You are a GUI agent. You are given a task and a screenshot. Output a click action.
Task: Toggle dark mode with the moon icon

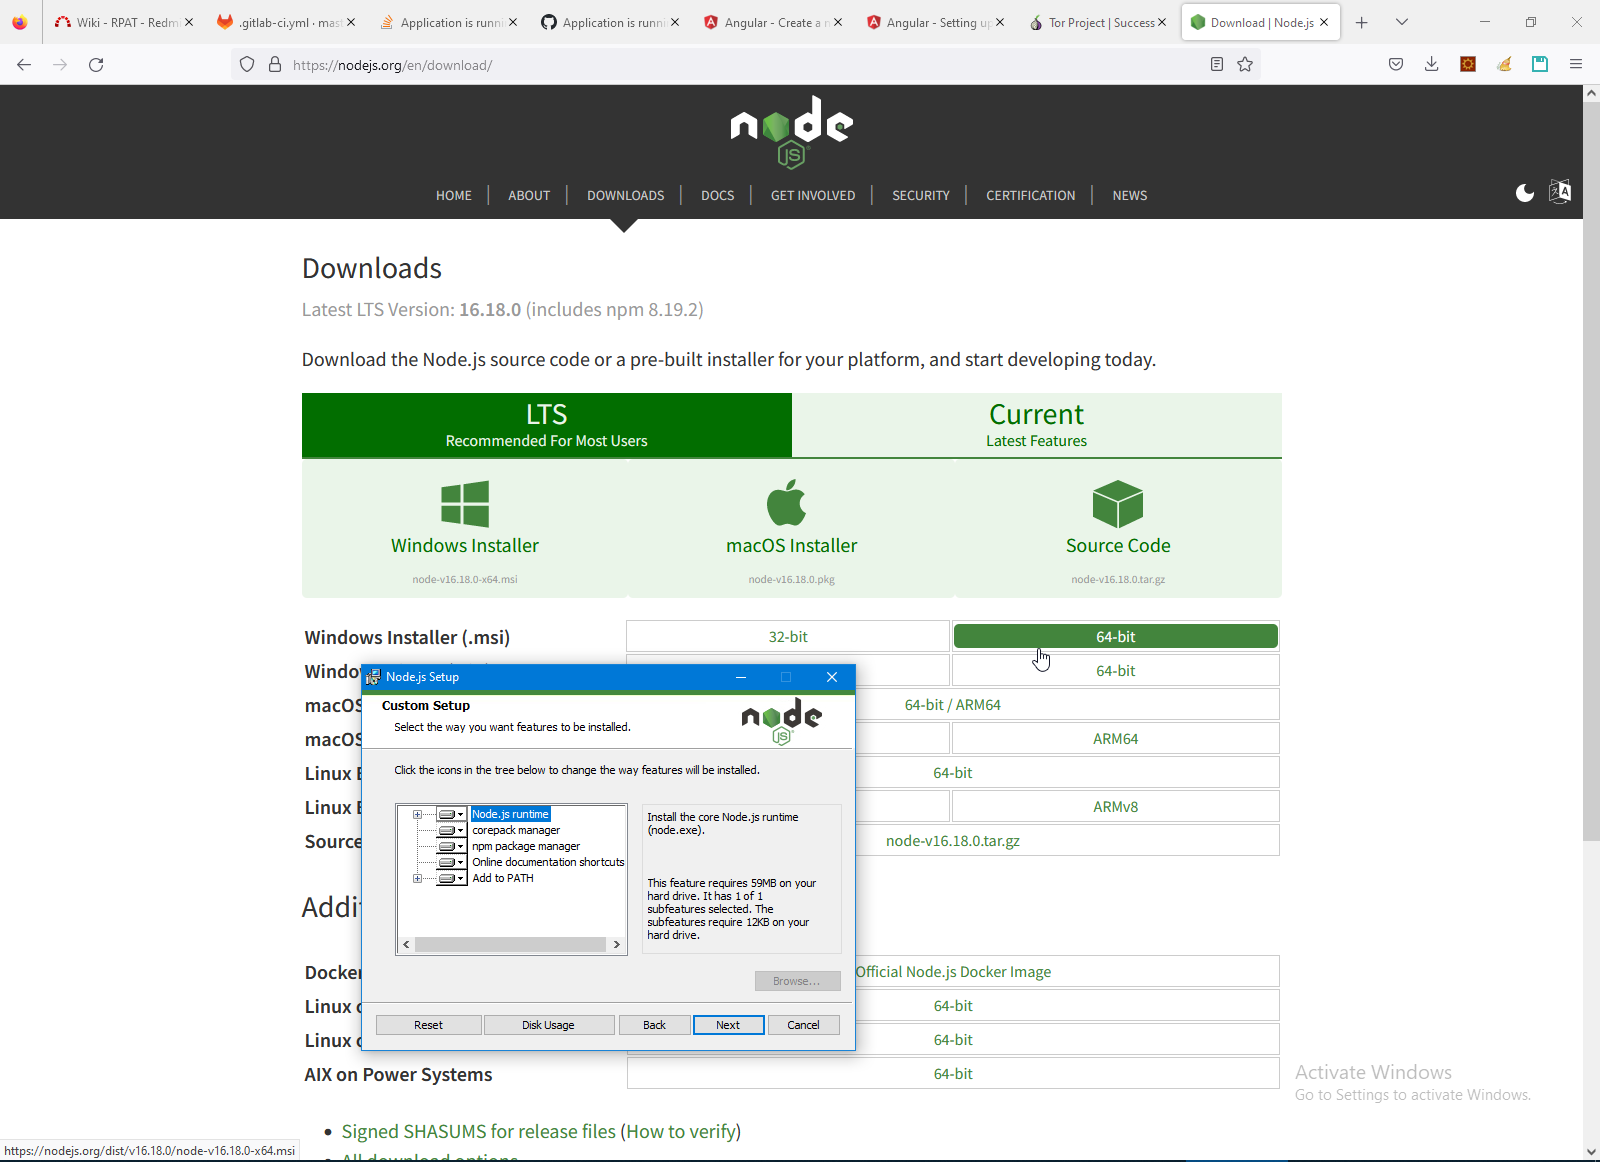coord(1524,193)
